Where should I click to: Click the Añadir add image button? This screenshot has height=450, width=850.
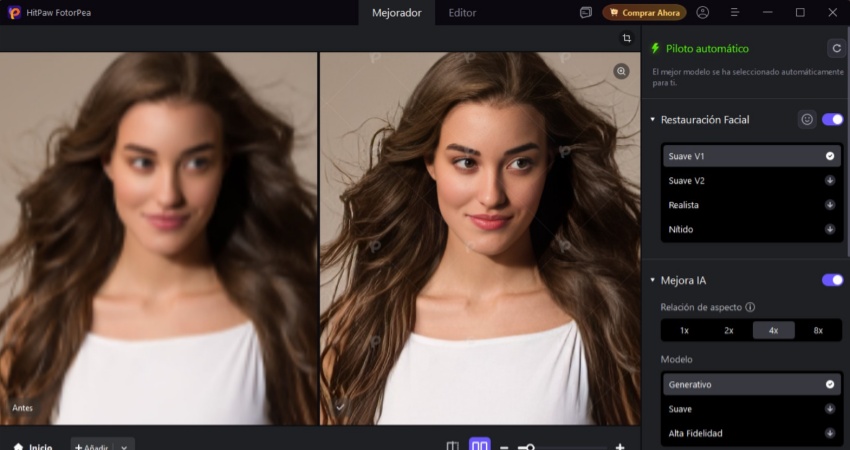point(90,447)
